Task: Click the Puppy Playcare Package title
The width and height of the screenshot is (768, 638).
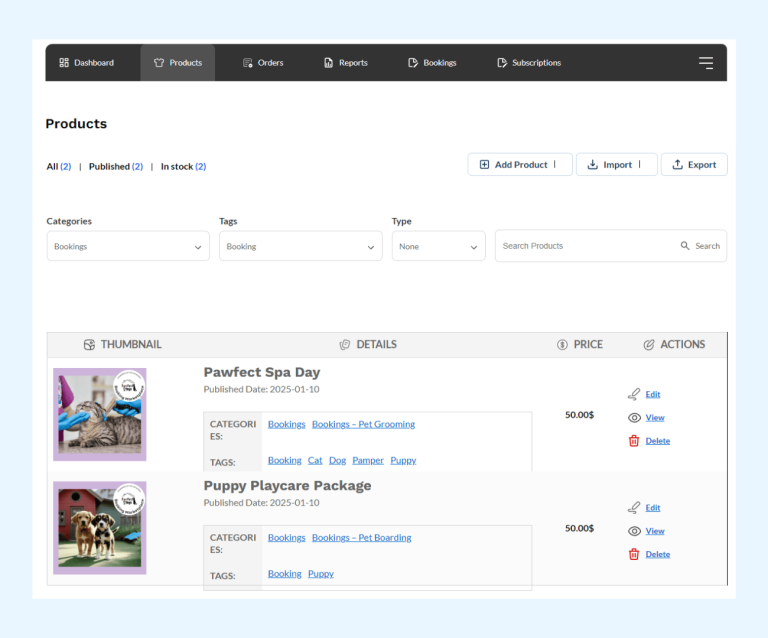Action: (x=288, y=486)
